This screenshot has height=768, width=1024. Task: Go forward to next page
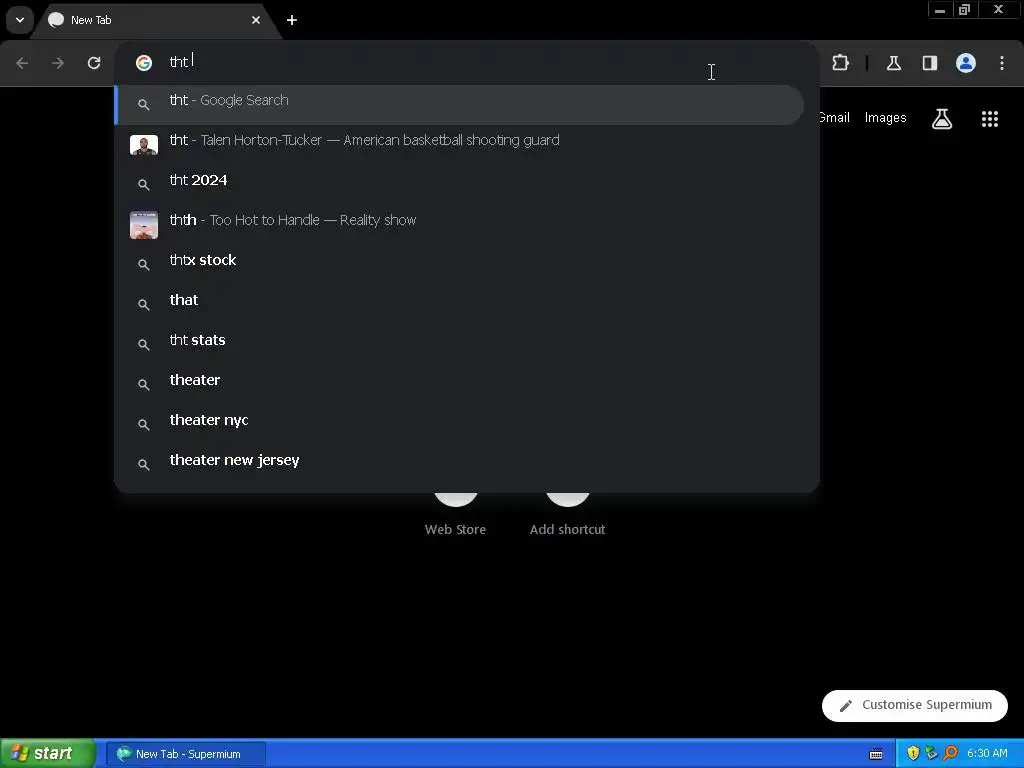58,63
